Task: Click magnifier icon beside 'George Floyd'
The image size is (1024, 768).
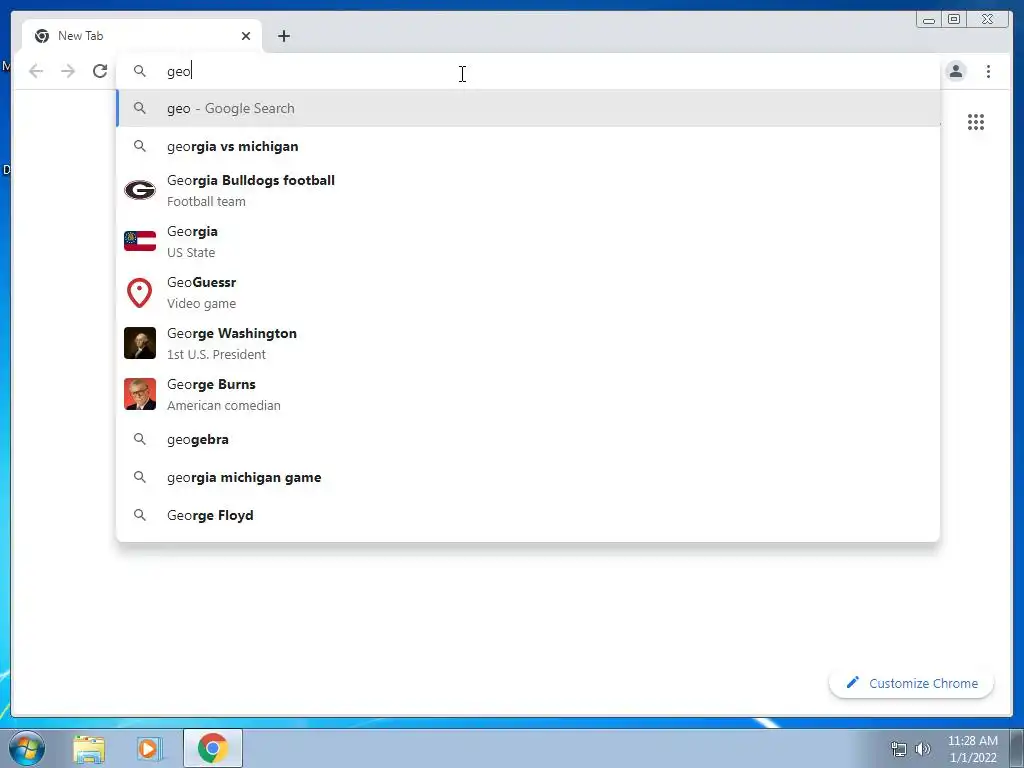Action: pos(140,515)
